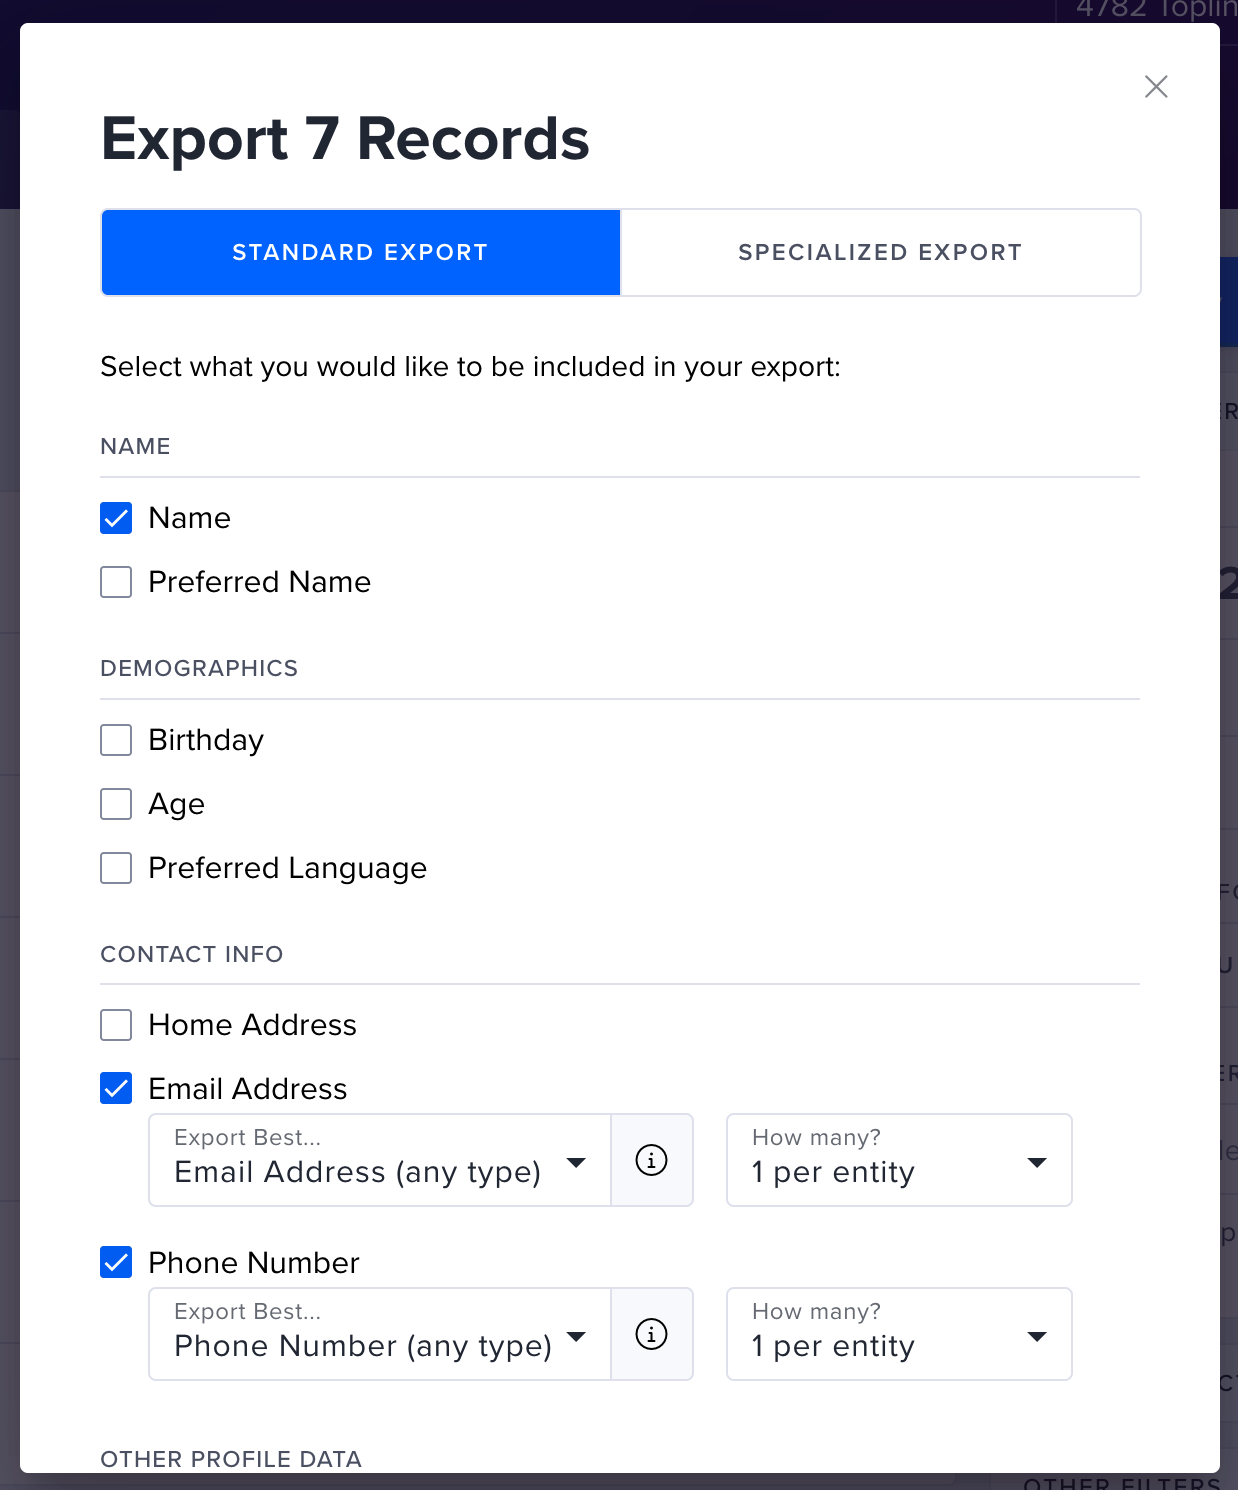The height and width of the screenshot is (1490, 1238).
Task: Tick the Age checkbox
Action: click(116, 804)
